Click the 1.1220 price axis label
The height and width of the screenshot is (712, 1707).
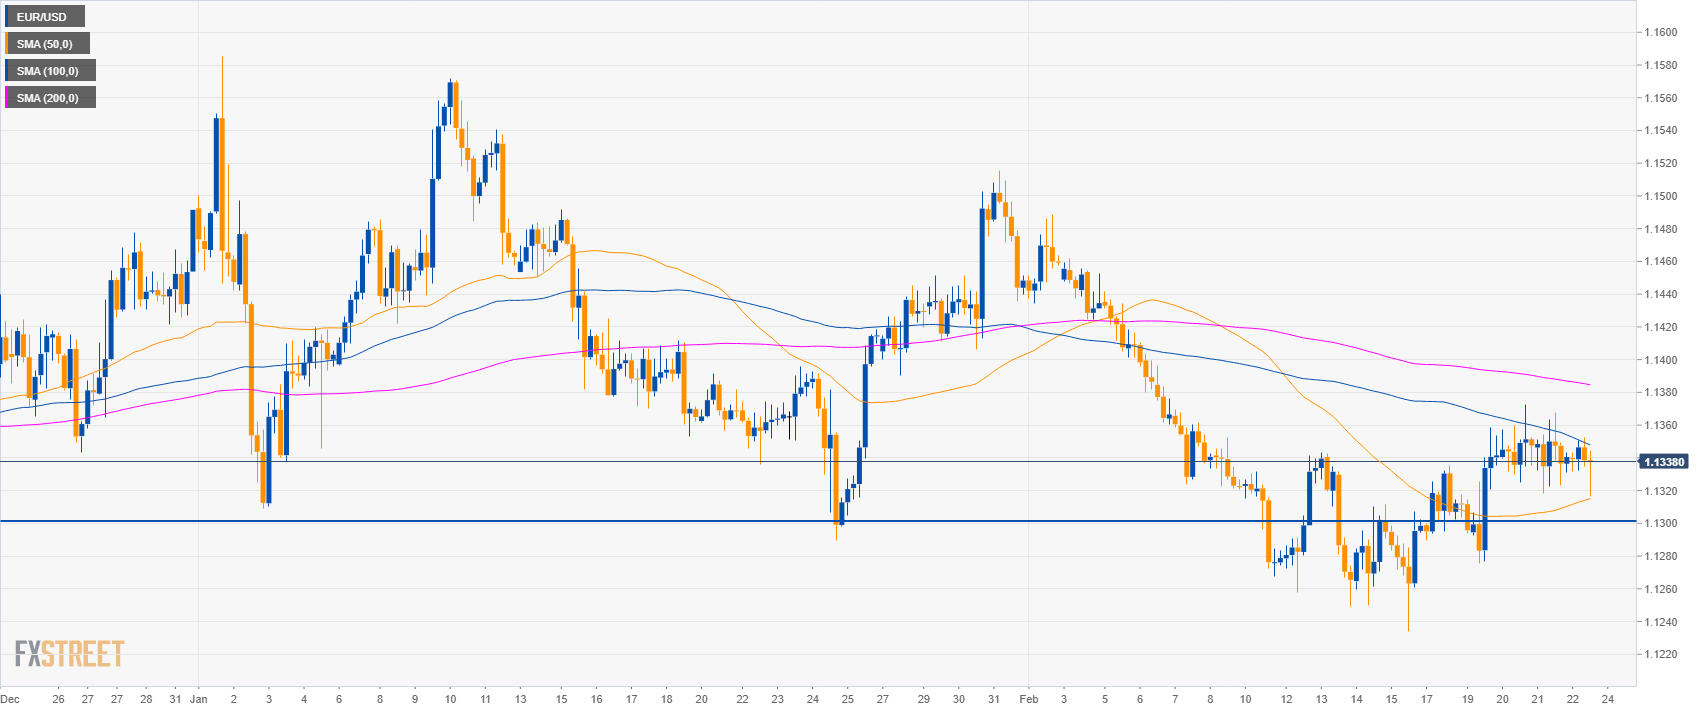(1661, 655)
